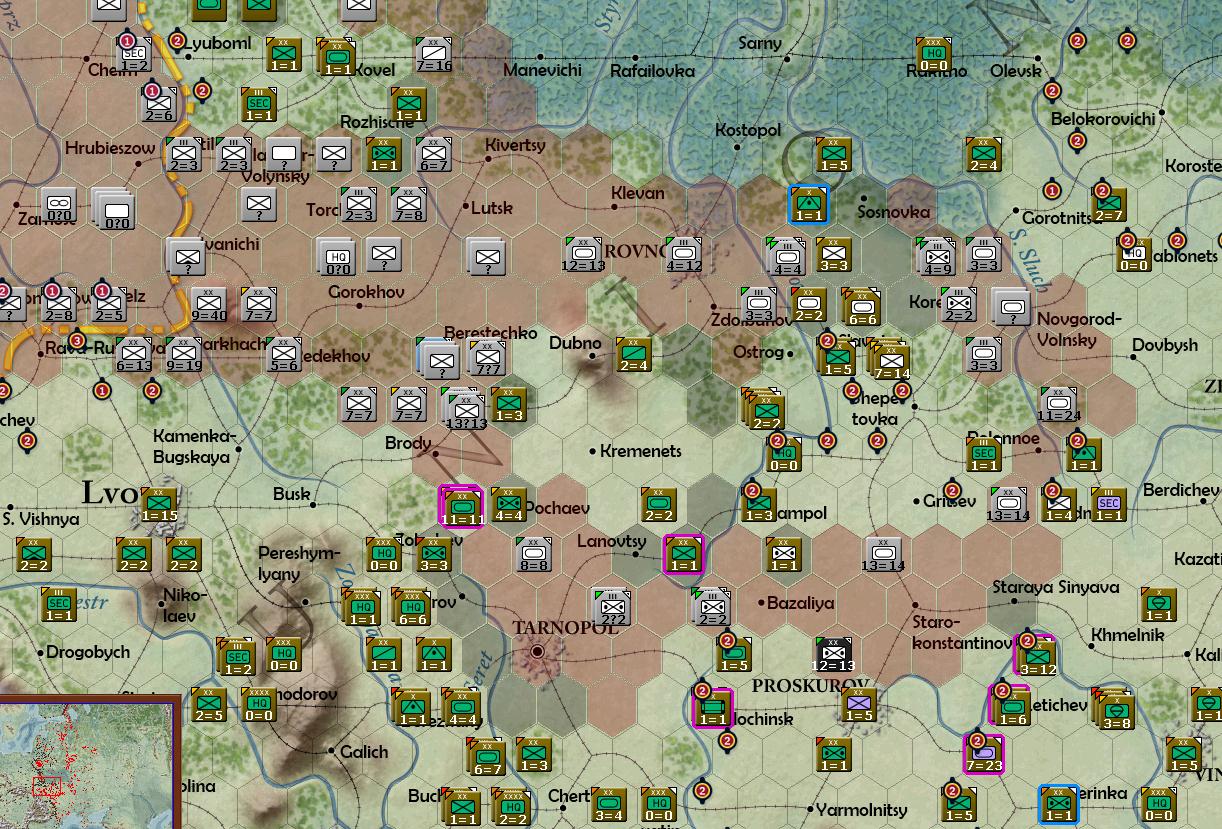Image resolution: width=1222 pixels, height=829 pixels.
Task: Click the Dovbysh town label
Action: 1165,345
